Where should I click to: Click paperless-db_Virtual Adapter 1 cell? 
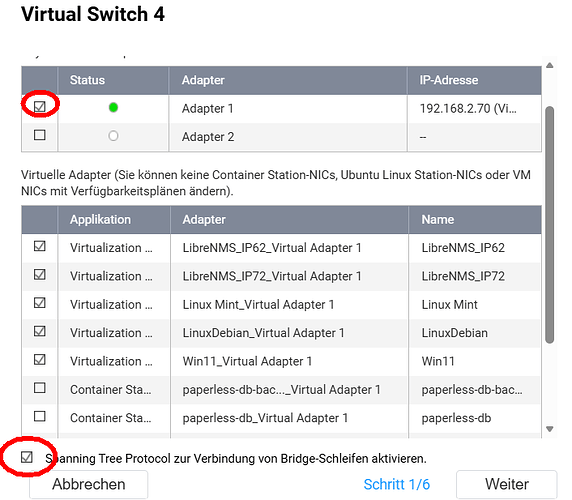click(x=289, y=418)
